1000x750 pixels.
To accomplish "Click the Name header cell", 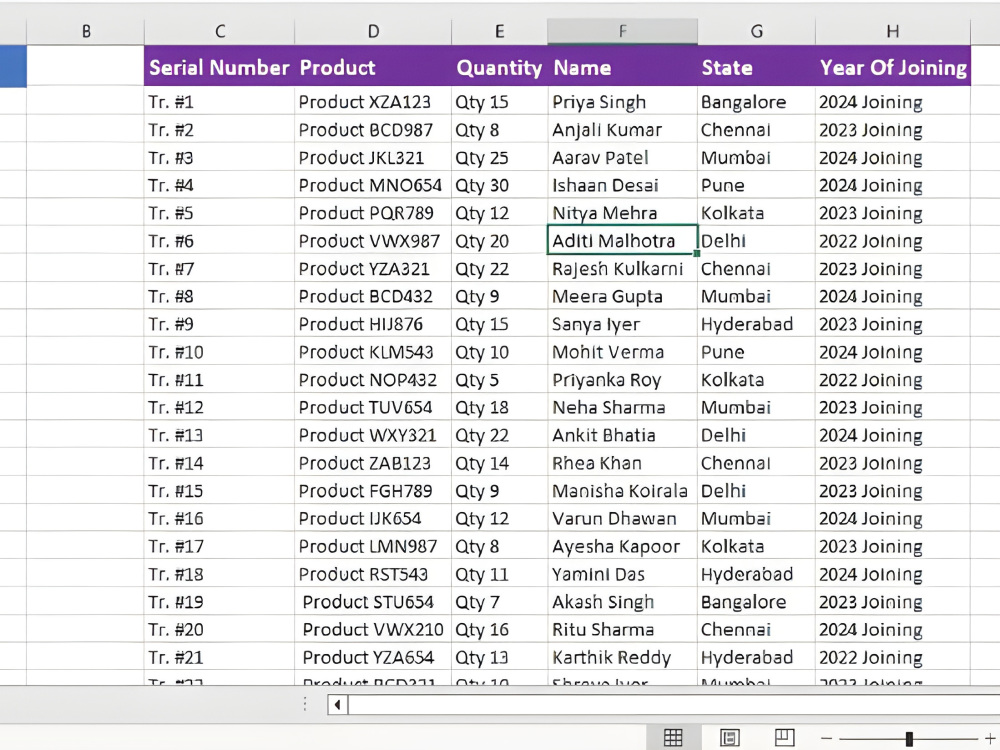I will (x=622, y=67).
